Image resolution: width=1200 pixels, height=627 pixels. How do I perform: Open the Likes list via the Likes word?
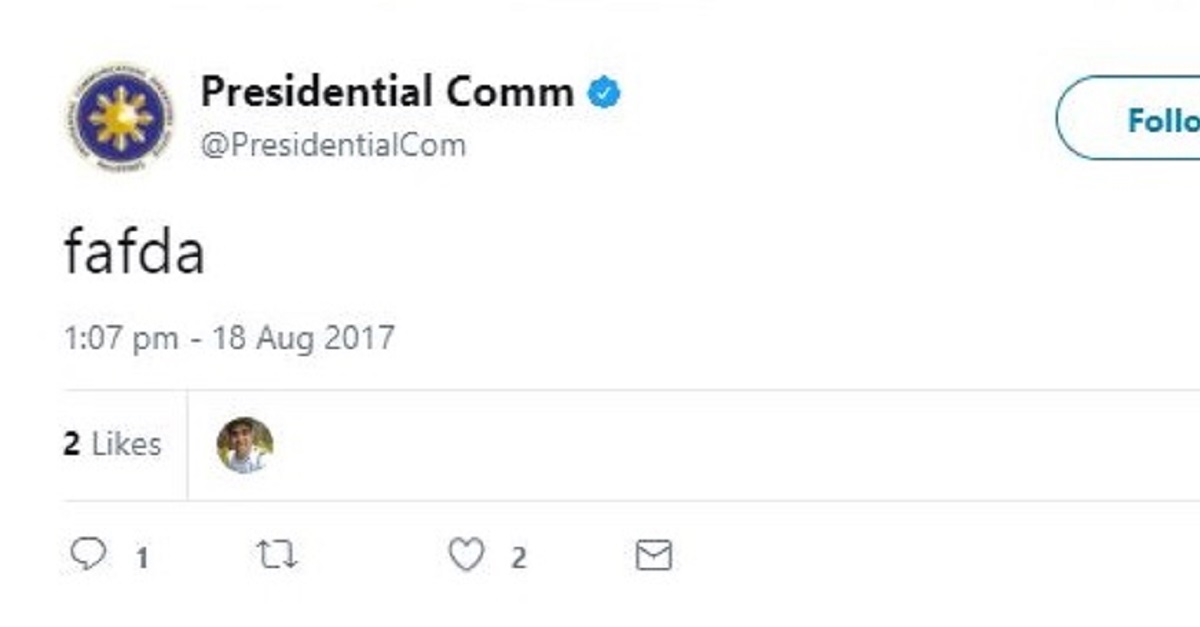coord(126,444)
